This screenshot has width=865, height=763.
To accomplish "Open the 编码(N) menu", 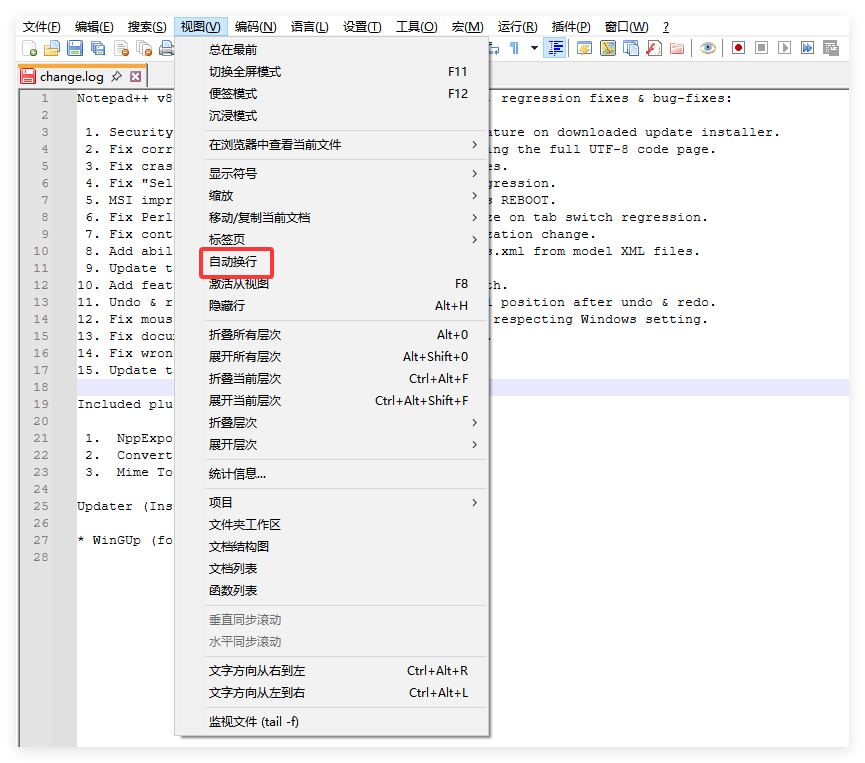I will [255, 27].
